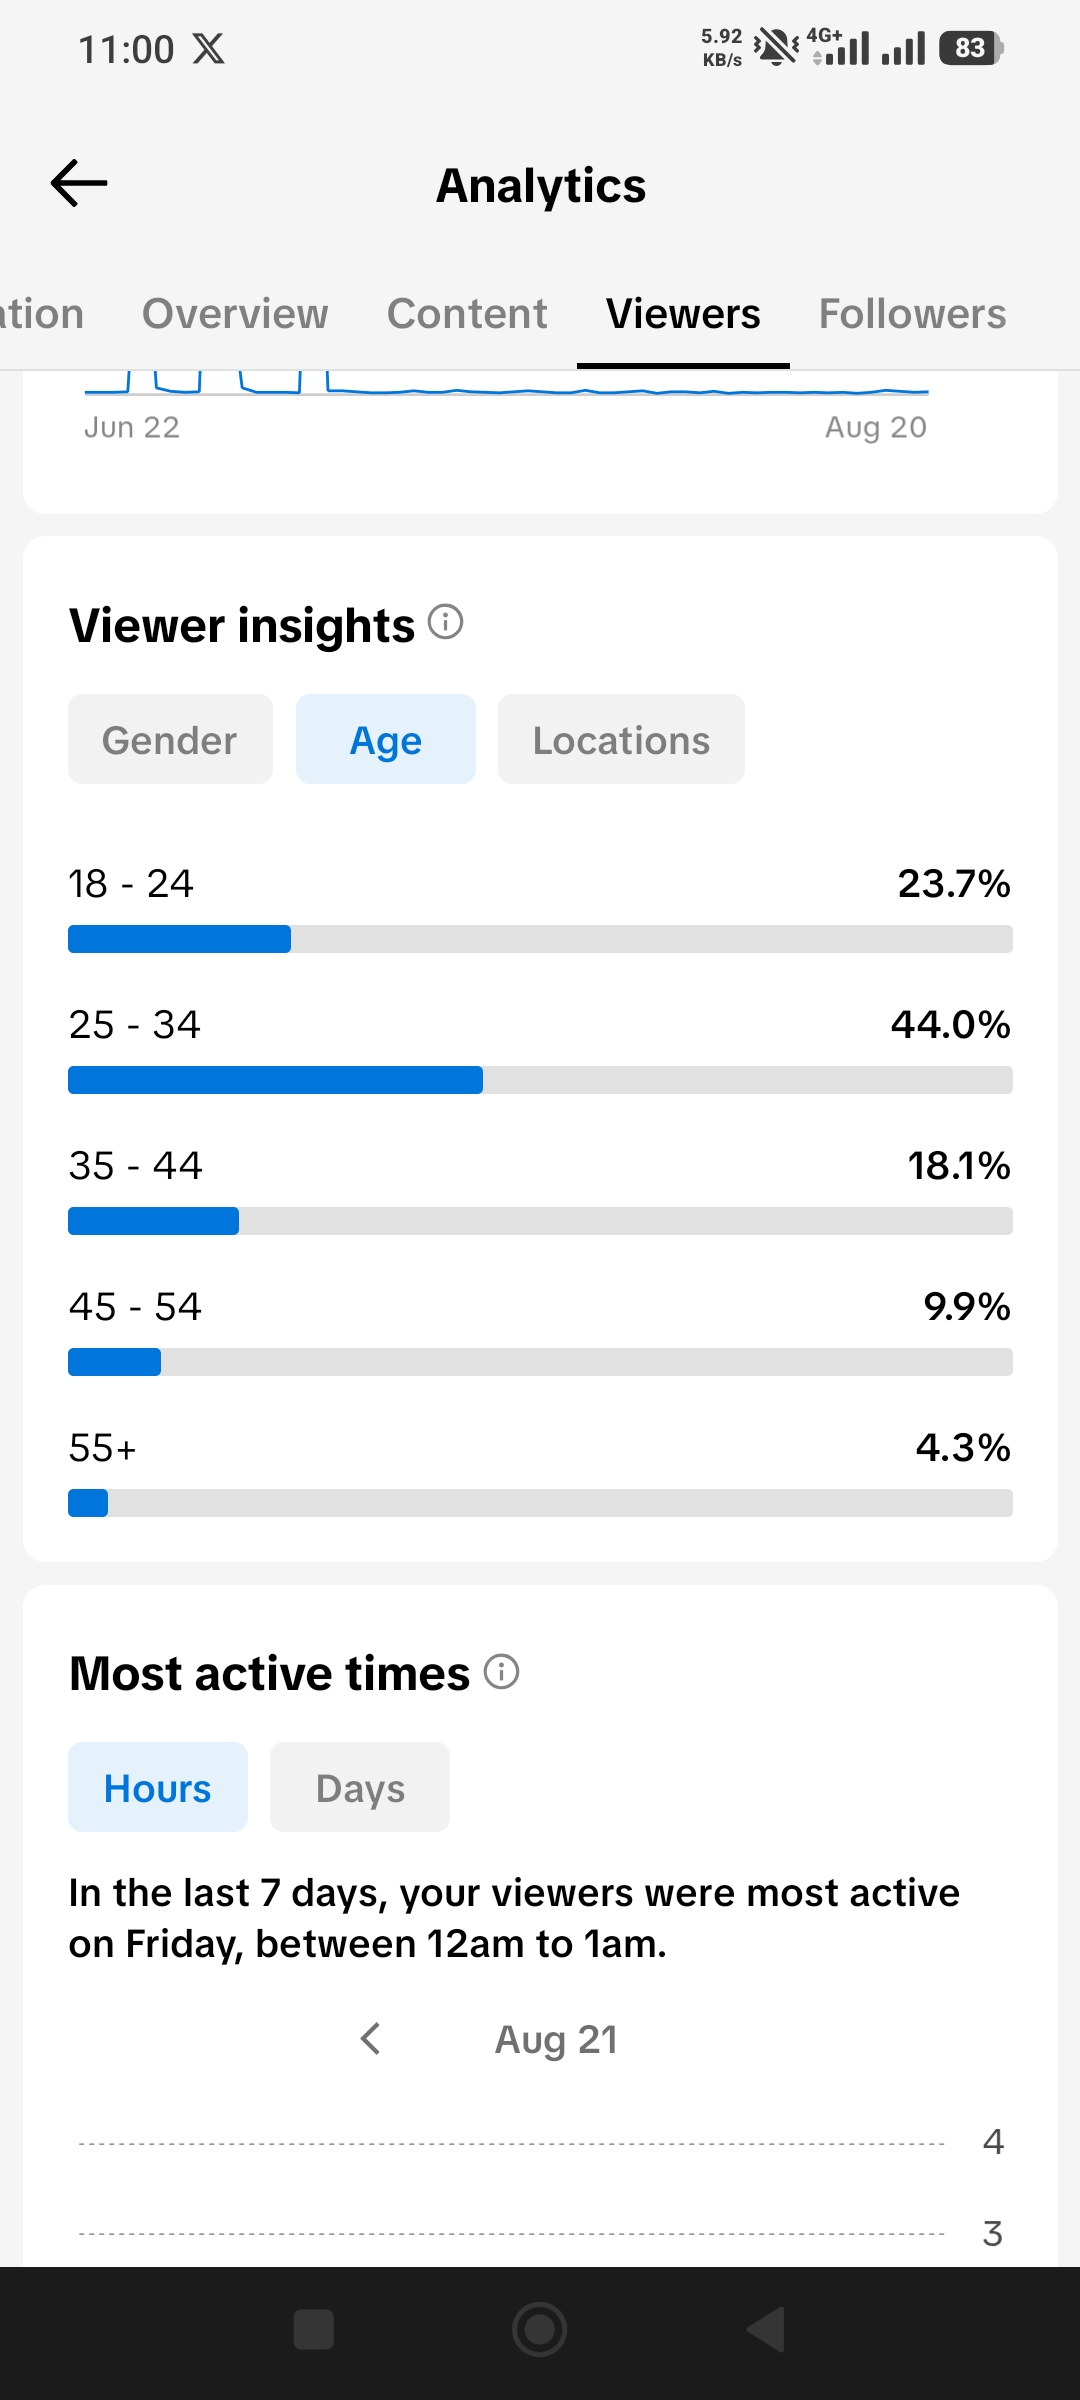Select the Hours chip under Most active times
The image size is (1080, 2400).
pos(158,1787)
